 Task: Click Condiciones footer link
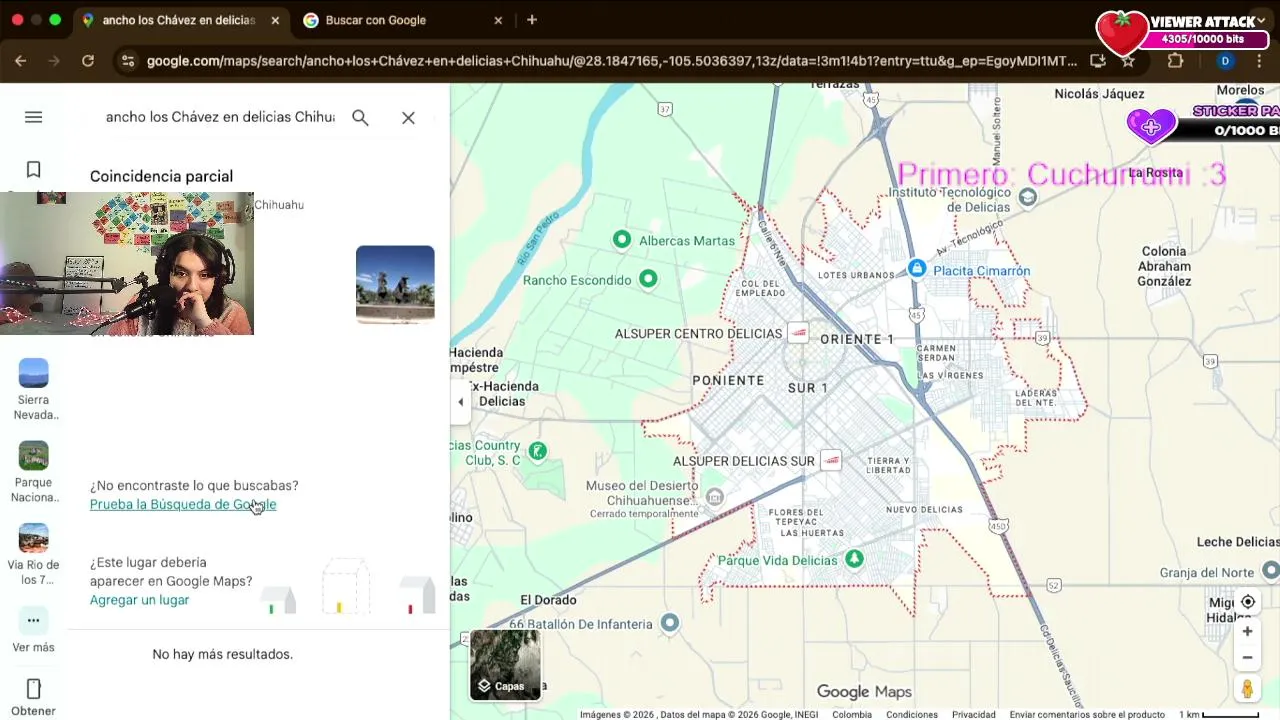point(912,714)
